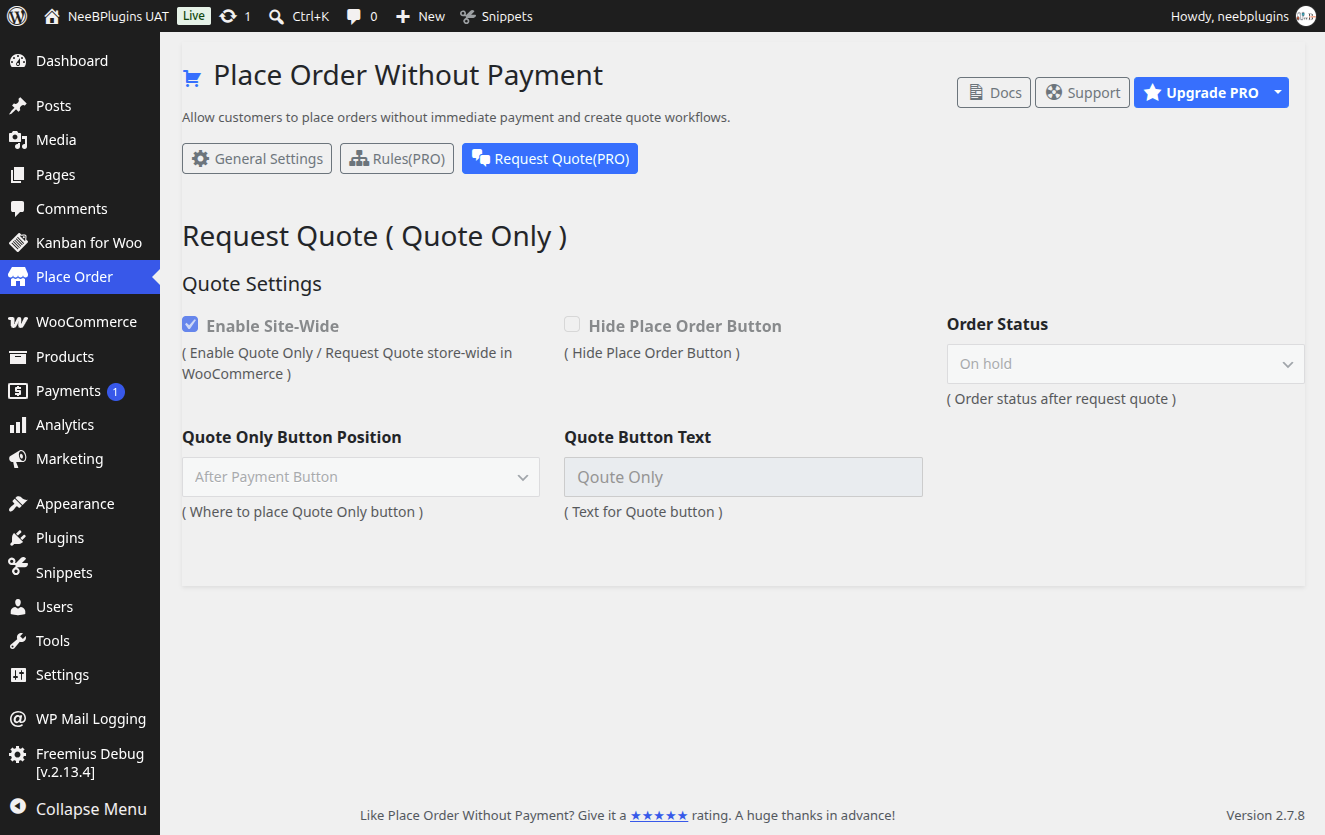Open the Place Order sidebar menu
The height and width of the screenshot is (835, 1325).
pyautogui.click(x=80, y=277)
